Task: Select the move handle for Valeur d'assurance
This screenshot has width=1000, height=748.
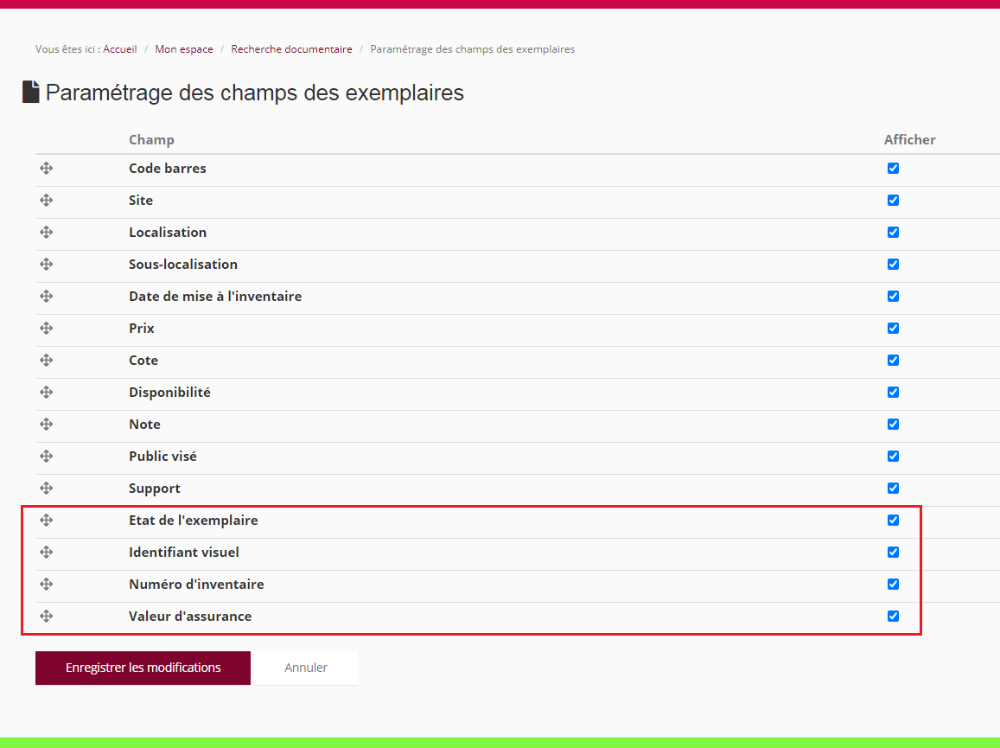Action: pos(46,616)
